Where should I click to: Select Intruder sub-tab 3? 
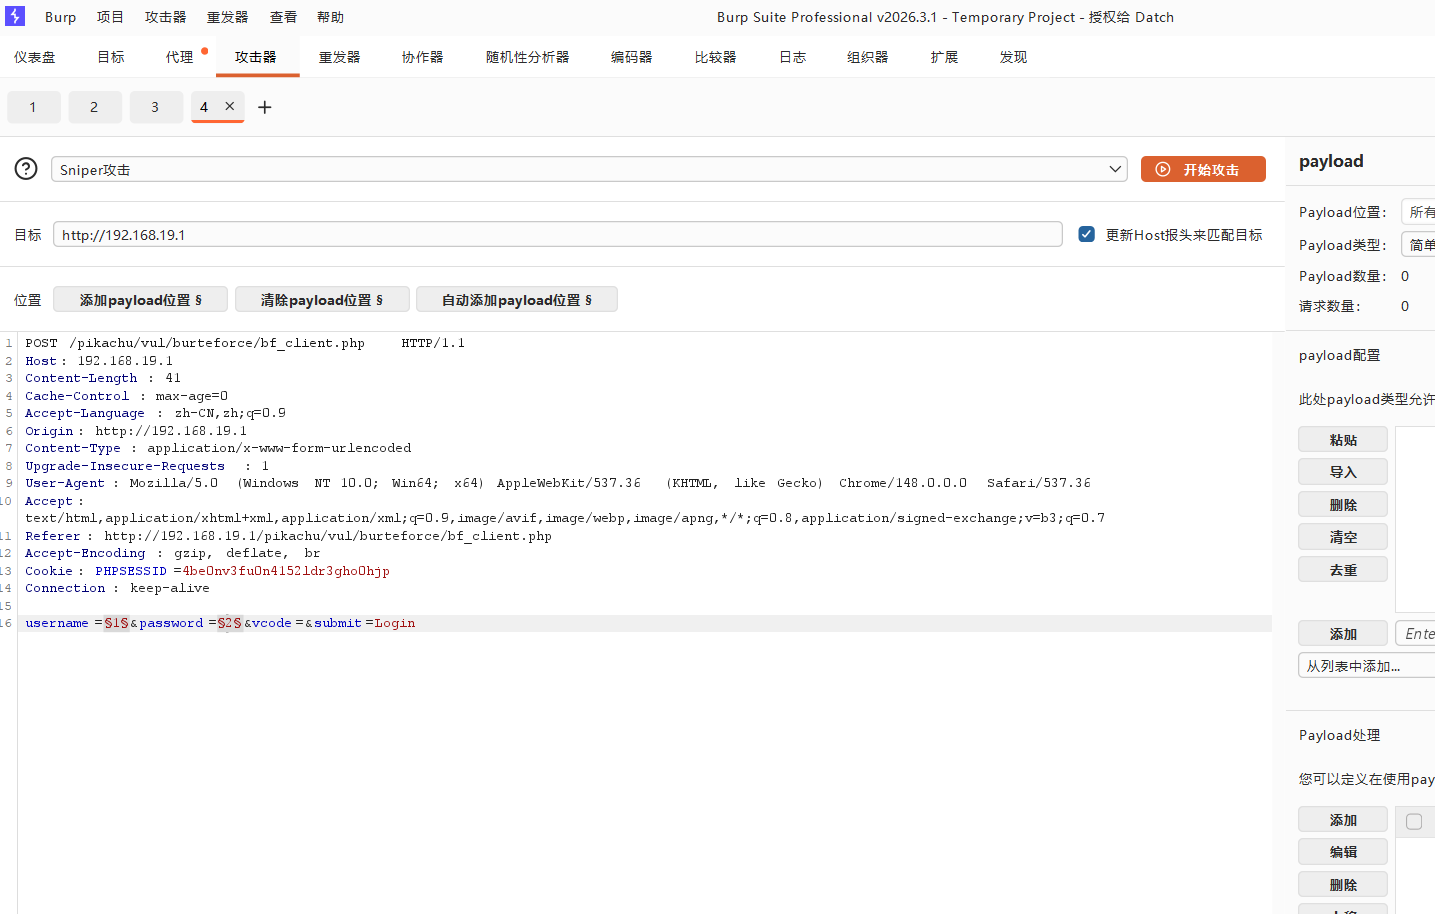pos(155,107)
